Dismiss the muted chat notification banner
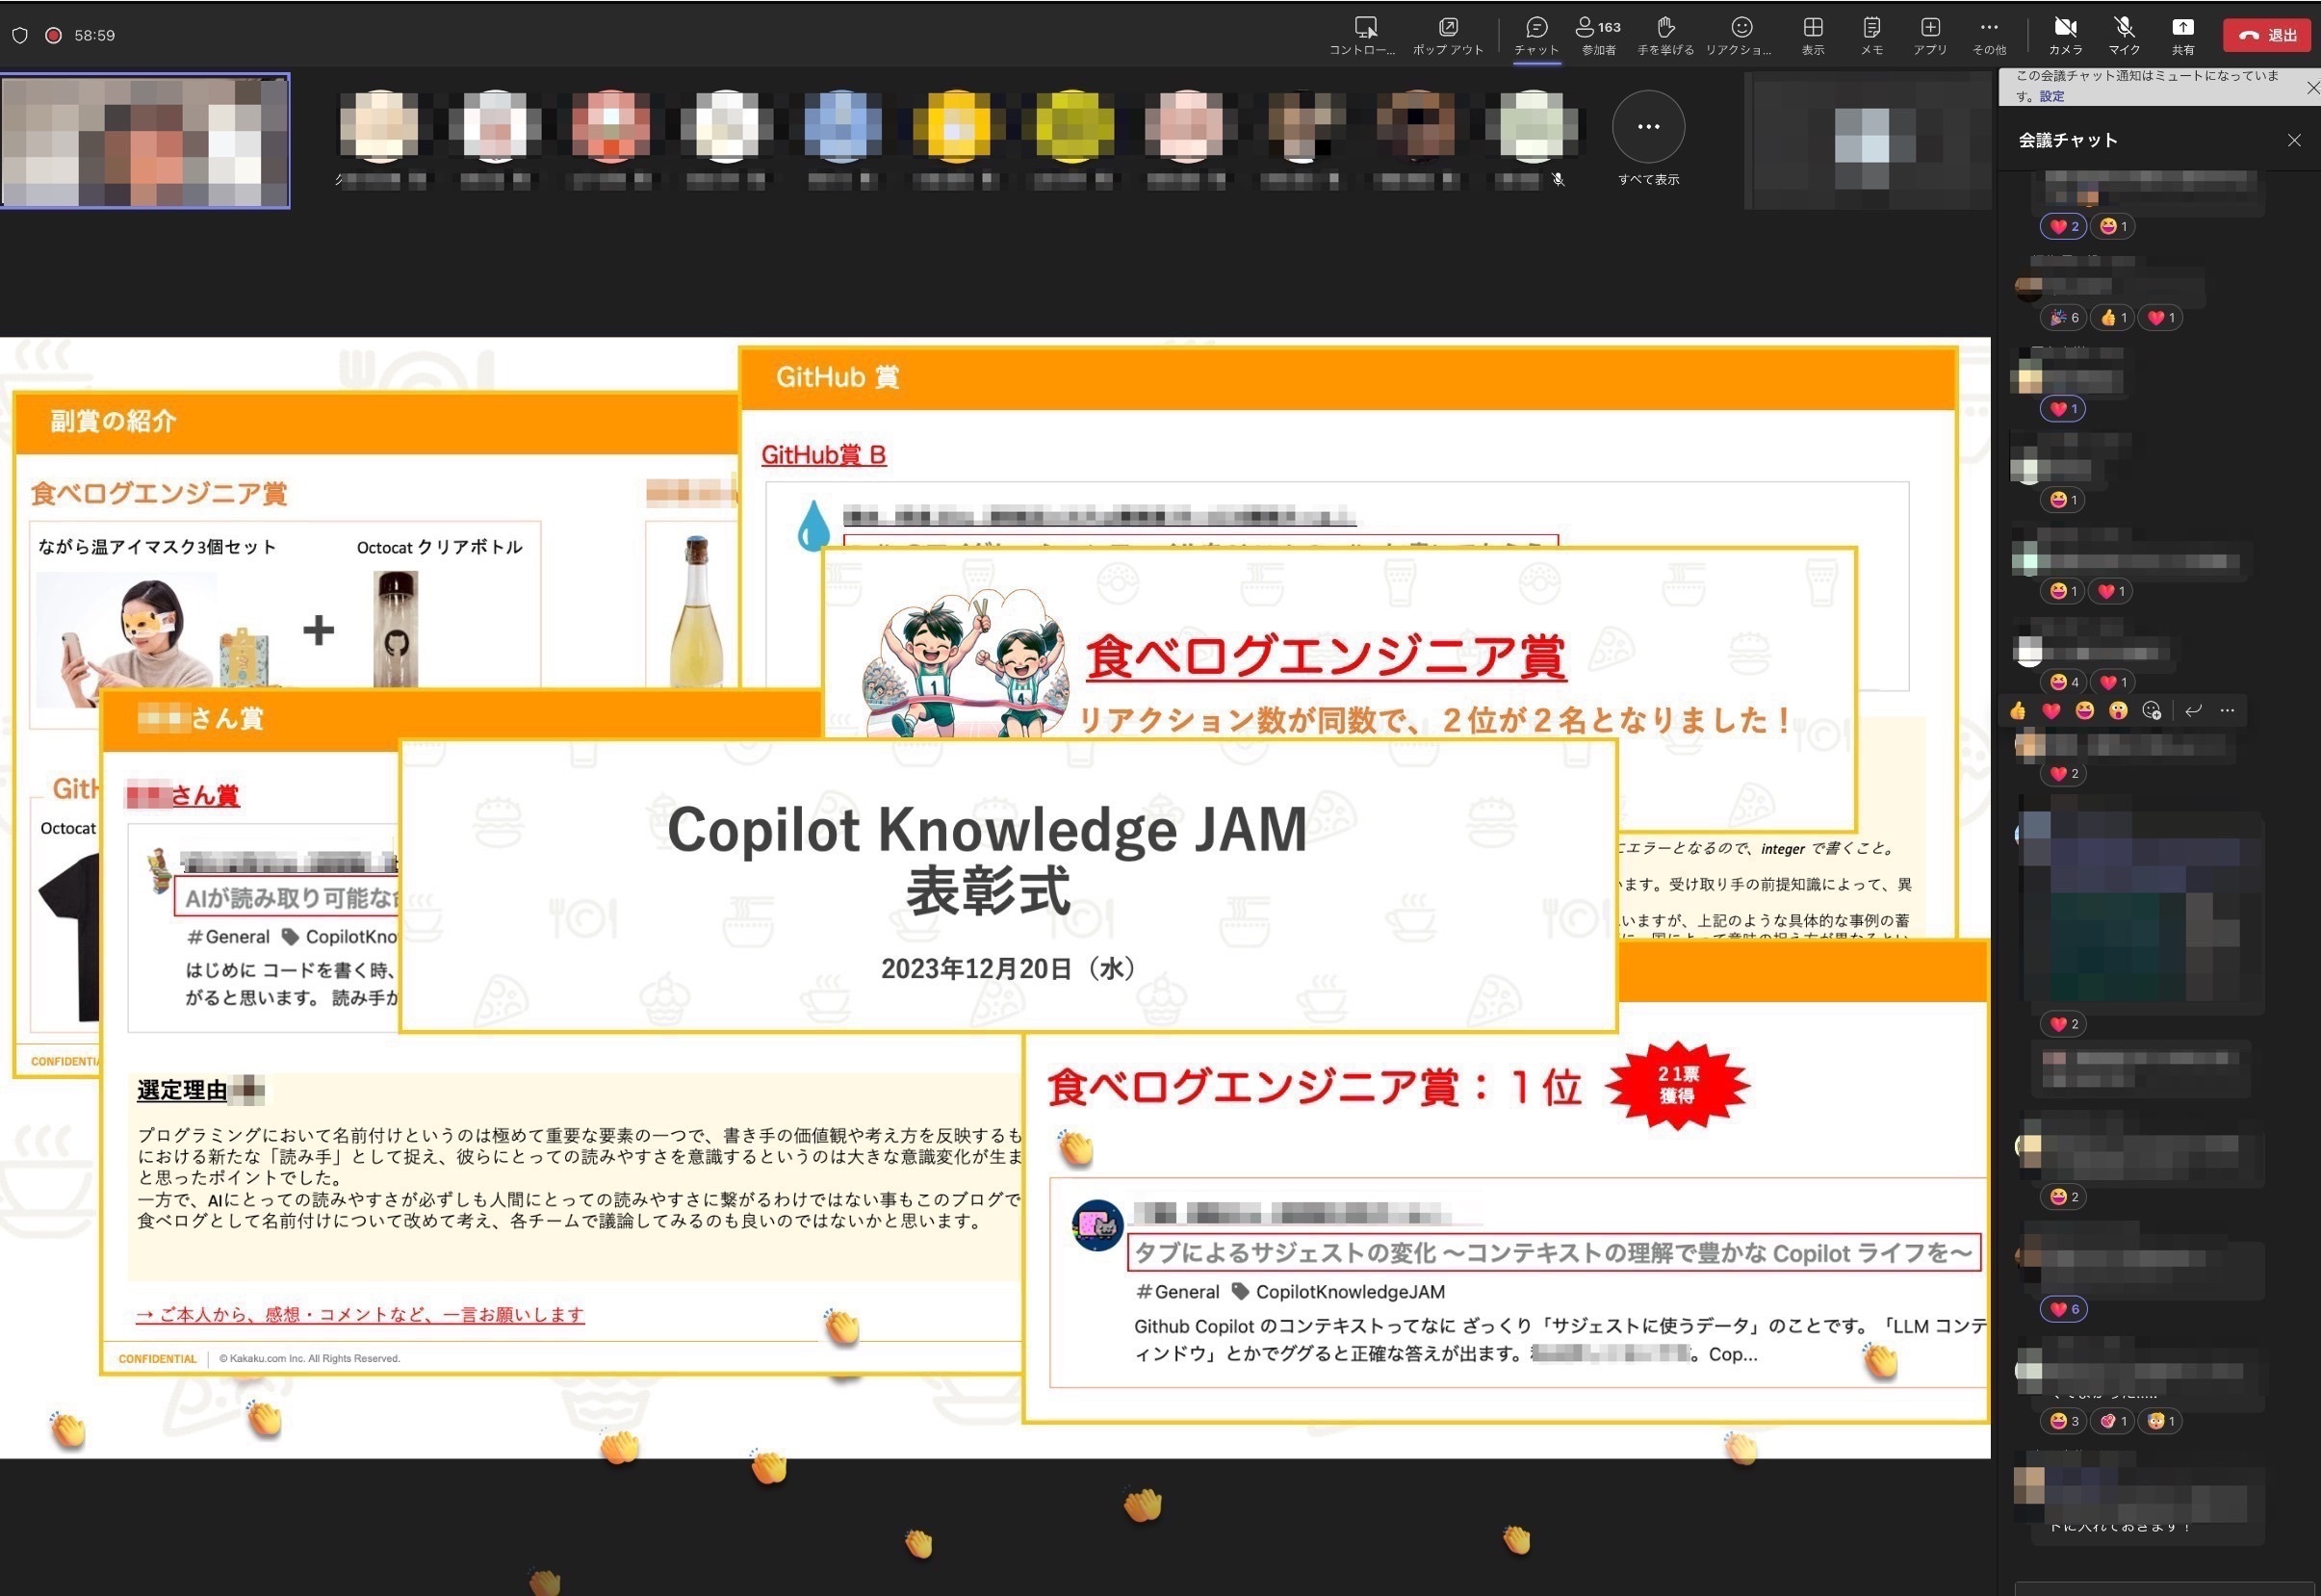Image resolution: width=2321 pixels, height=1596 pixels. (2312, 87)
